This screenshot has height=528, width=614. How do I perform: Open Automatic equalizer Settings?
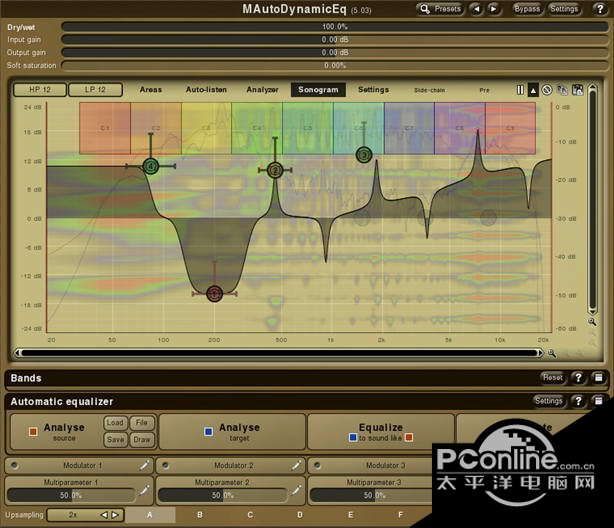549,401
